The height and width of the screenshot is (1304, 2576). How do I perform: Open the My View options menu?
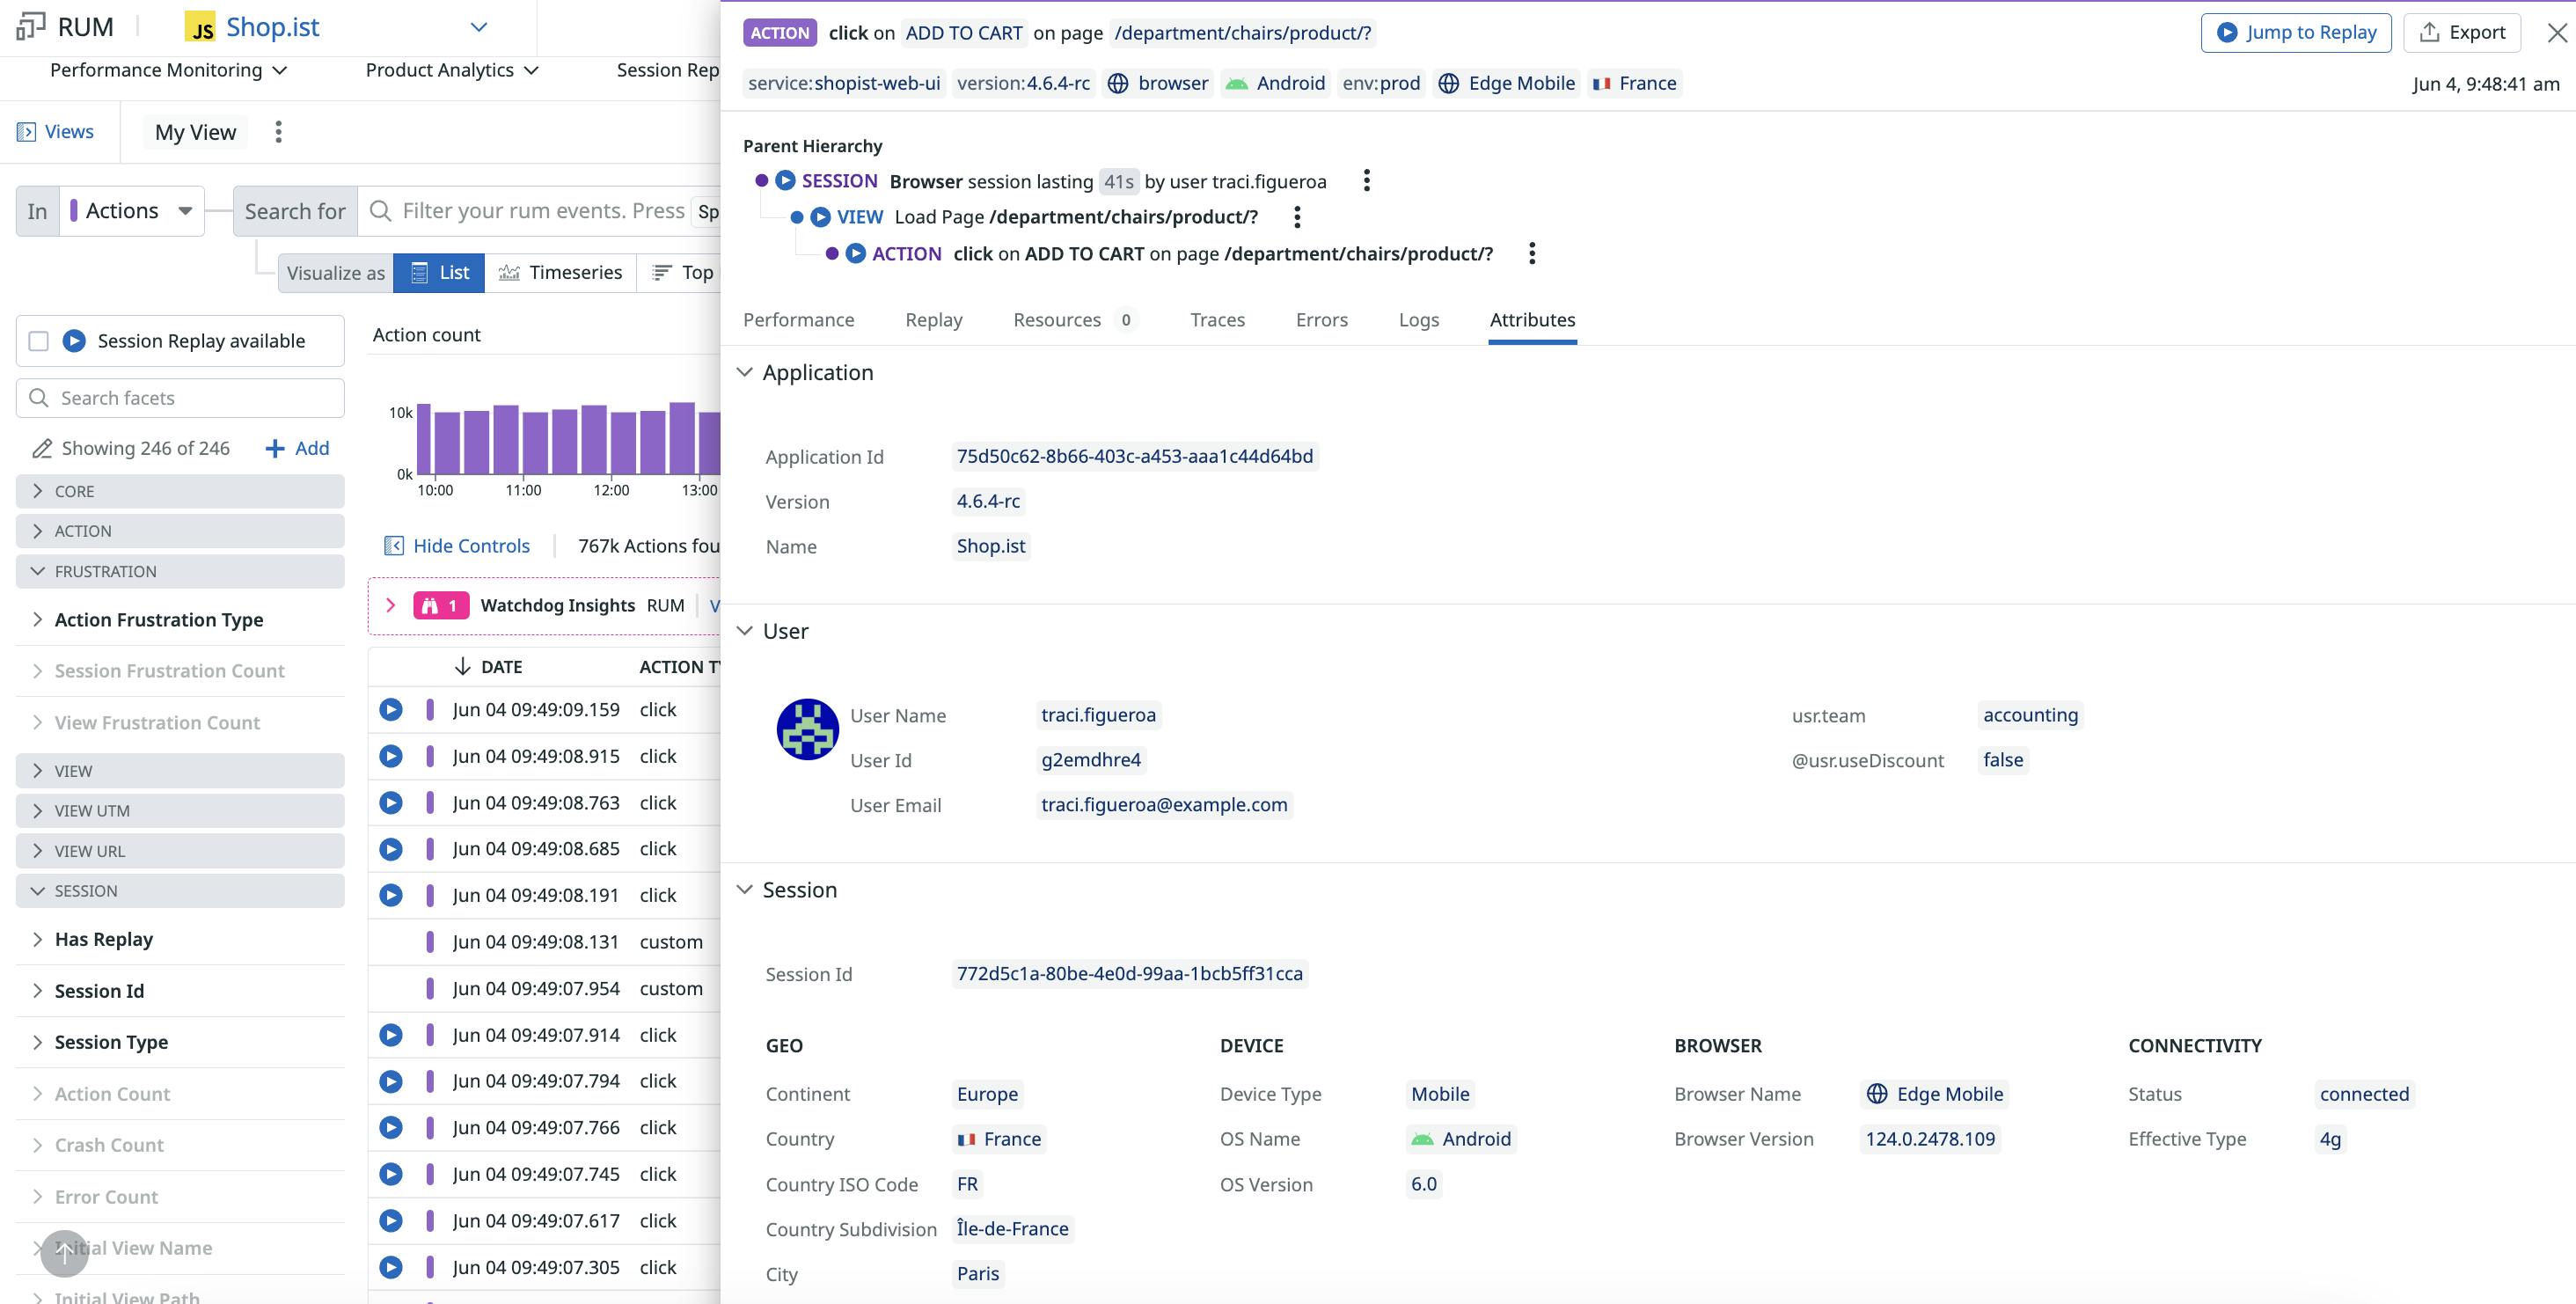pyautogui.click(x=279, y=131)
